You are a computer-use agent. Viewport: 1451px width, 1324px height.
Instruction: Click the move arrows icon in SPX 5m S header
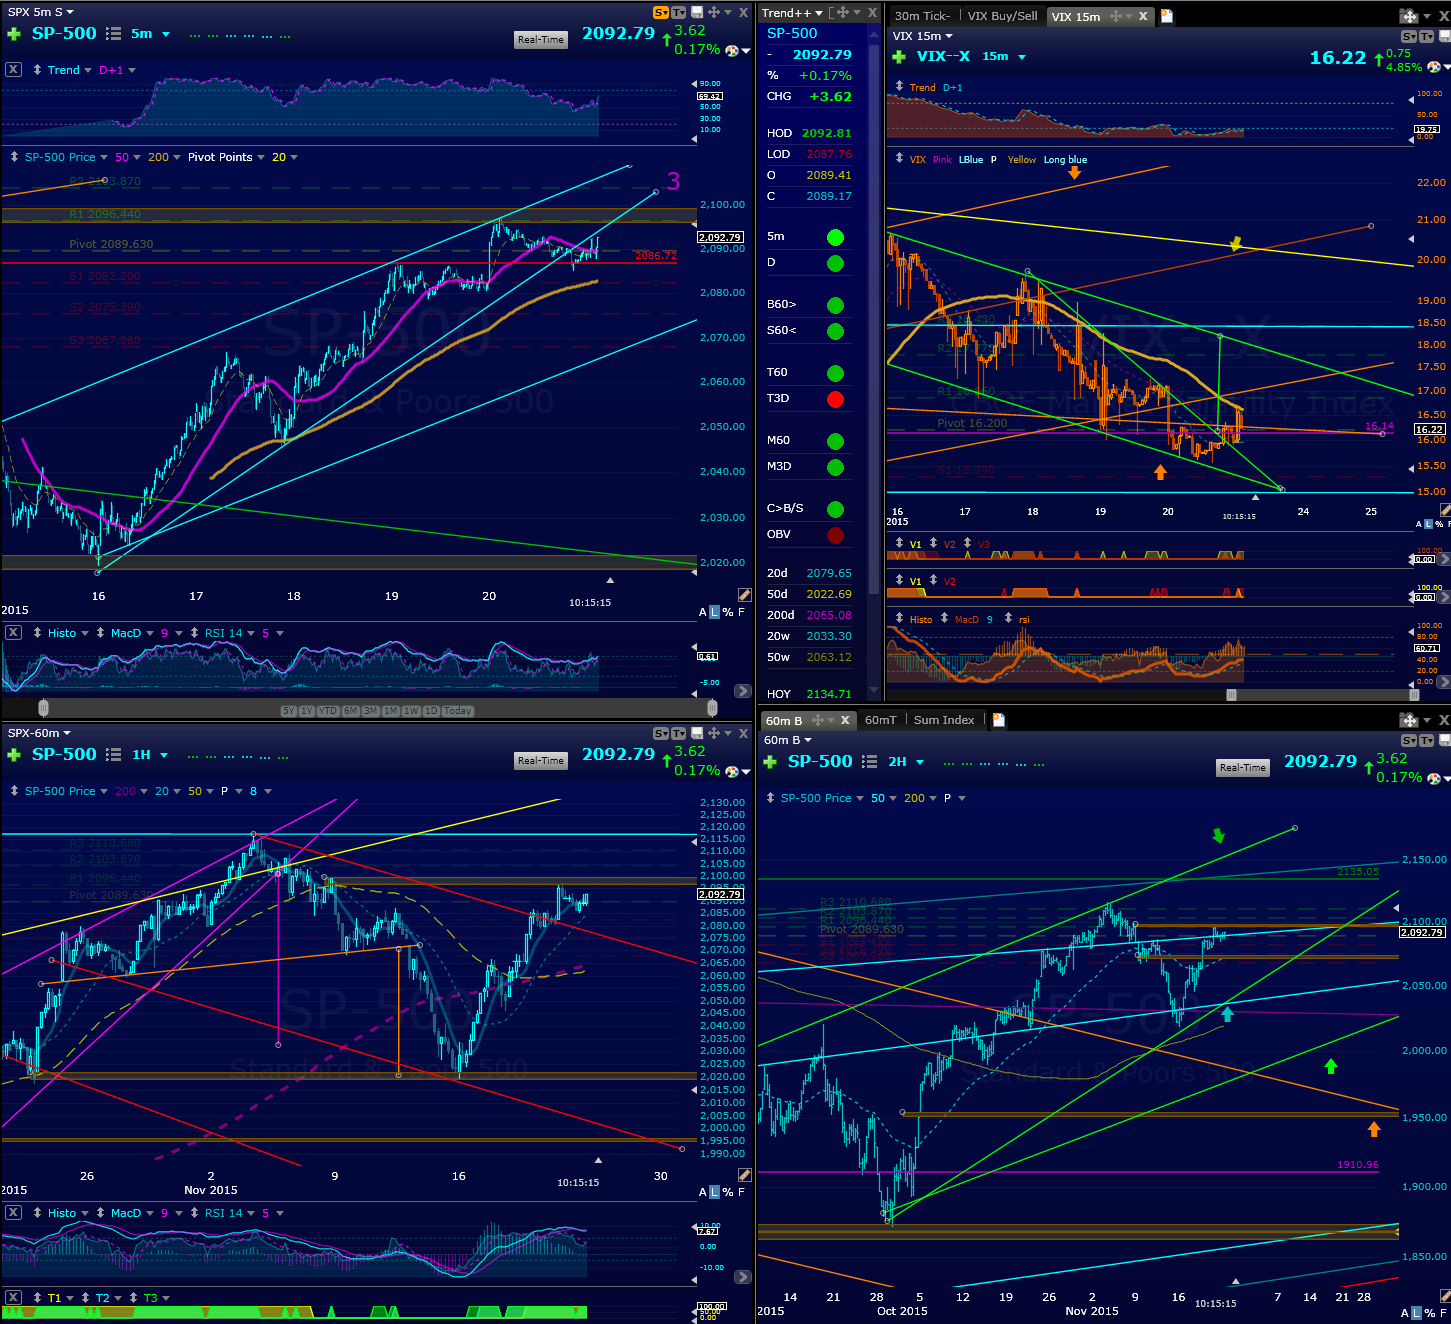[x=713, y=12]
